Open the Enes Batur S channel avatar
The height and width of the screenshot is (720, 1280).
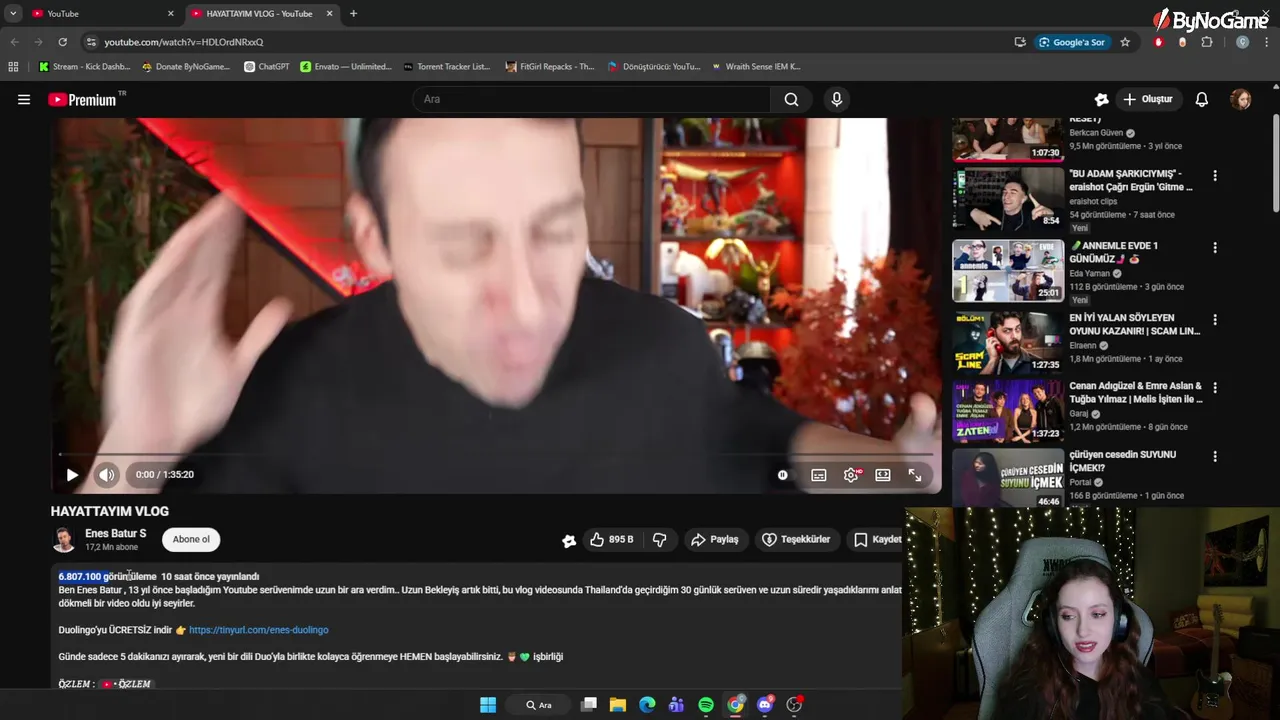tap(64, 540)
